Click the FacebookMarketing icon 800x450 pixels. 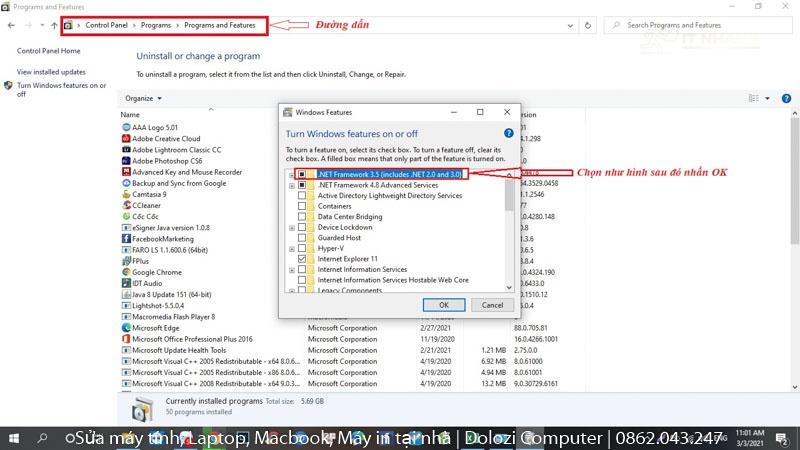pos(126,239)
